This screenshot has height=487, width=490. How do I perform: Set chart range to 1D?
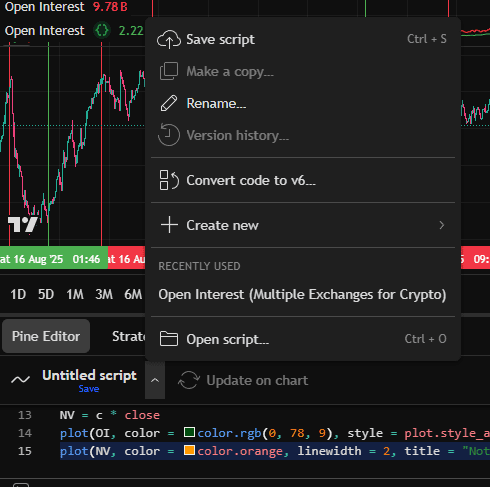pyautogui.click(x=18, y=294)
